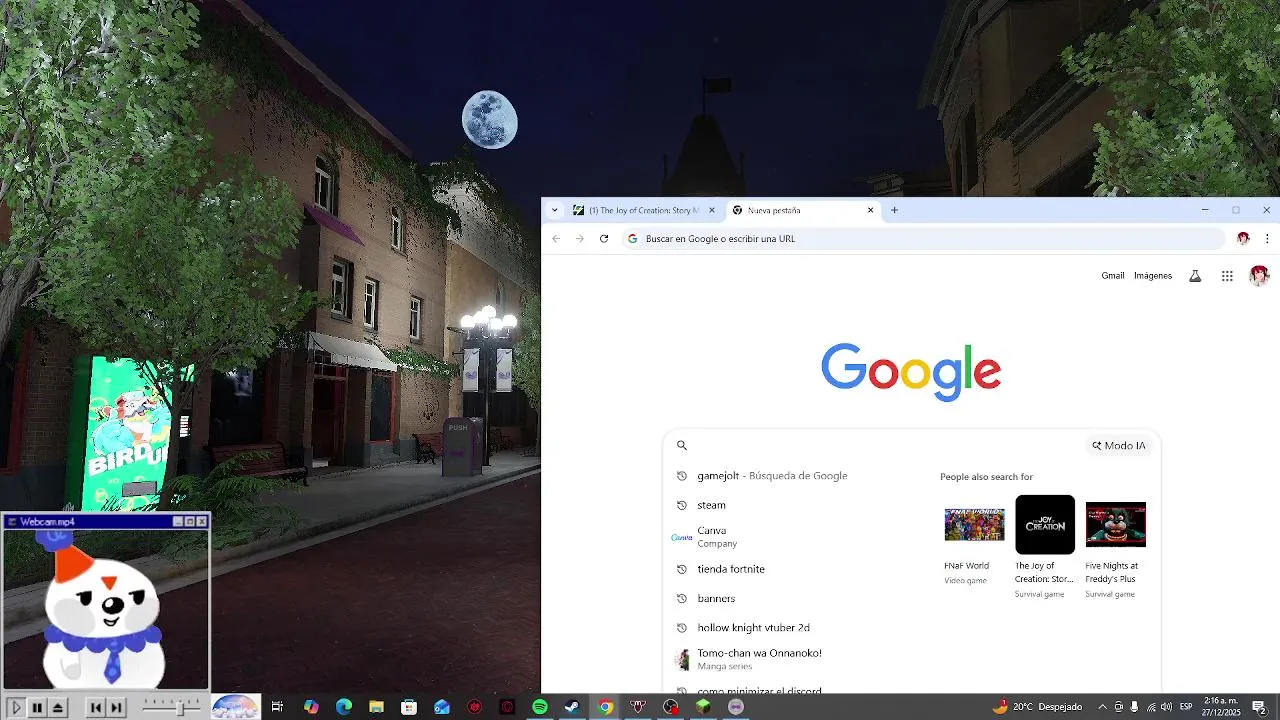Expand the hidden system tray icons

pos(1102,707)
